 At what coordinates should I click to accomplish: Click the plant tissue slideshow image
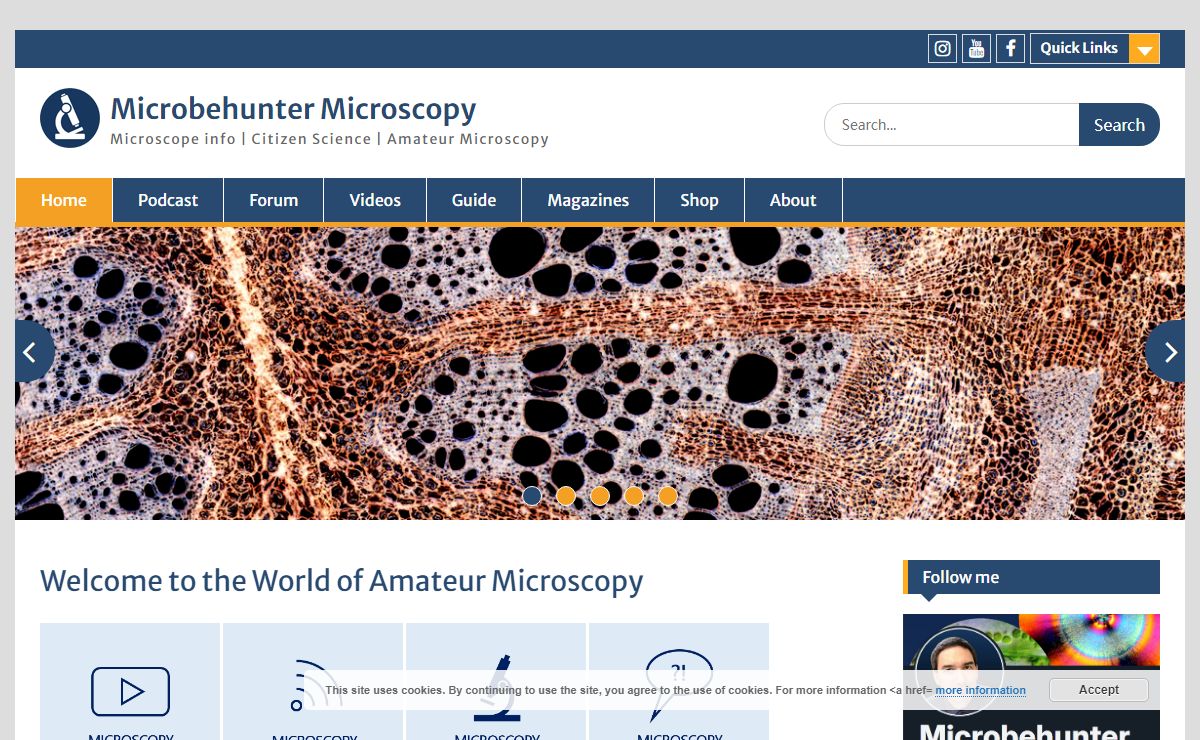click(600, 373)
